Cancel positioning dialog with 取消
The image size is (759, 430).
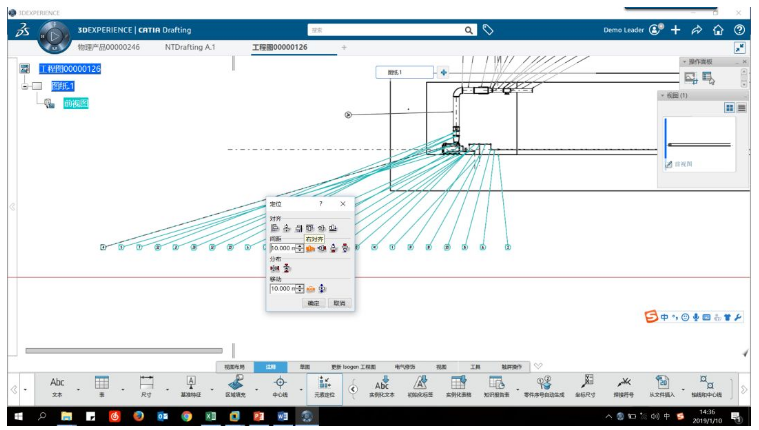(x=339, y=303)
